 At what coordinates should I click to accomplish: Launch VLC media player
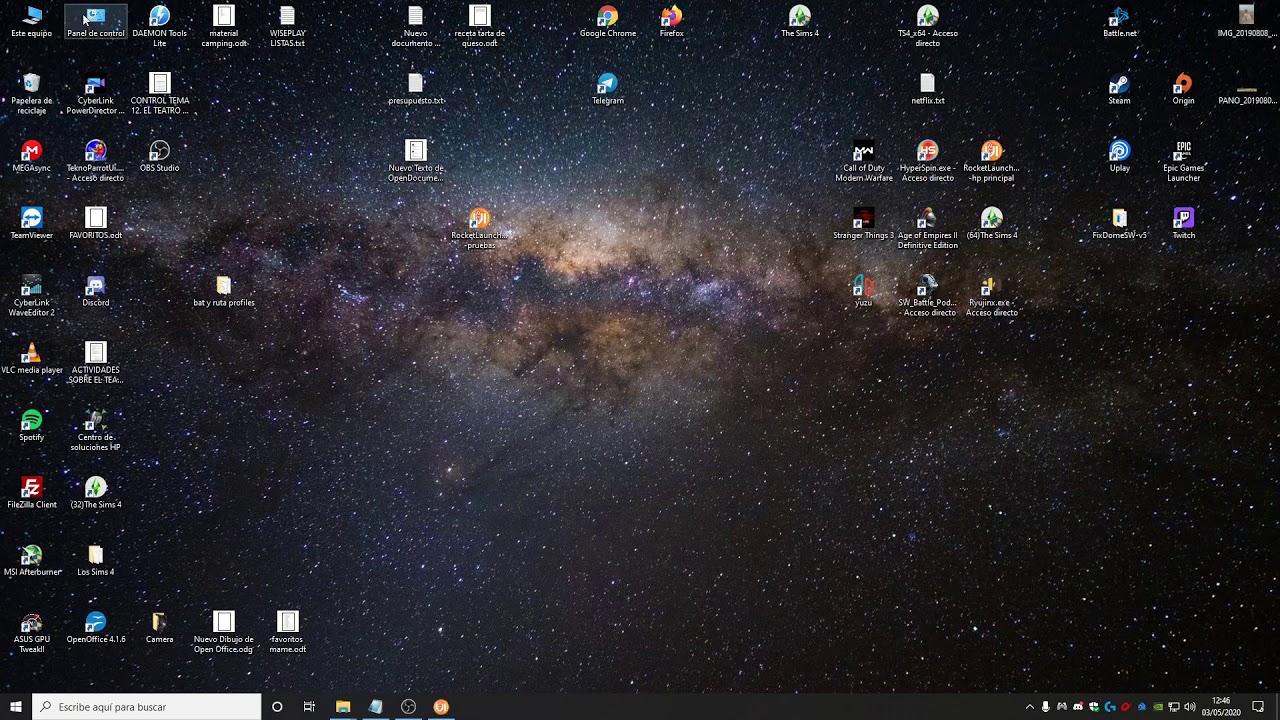32,358
